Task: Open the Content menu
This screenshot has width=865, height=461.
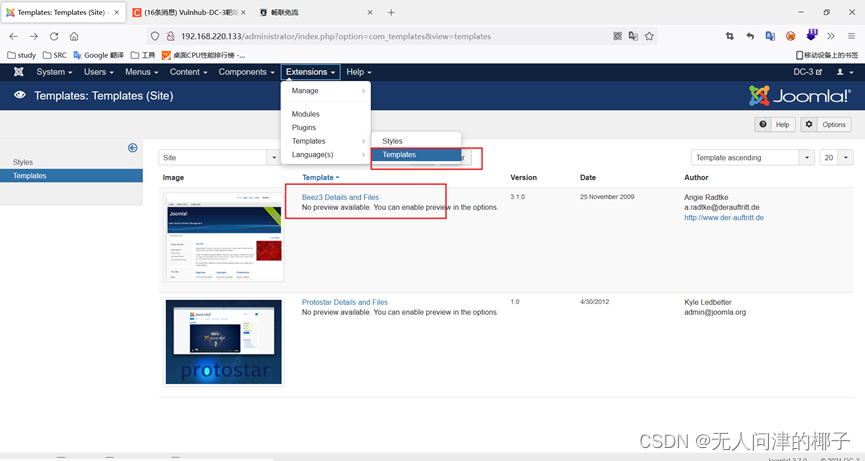Action: [189, 72]
